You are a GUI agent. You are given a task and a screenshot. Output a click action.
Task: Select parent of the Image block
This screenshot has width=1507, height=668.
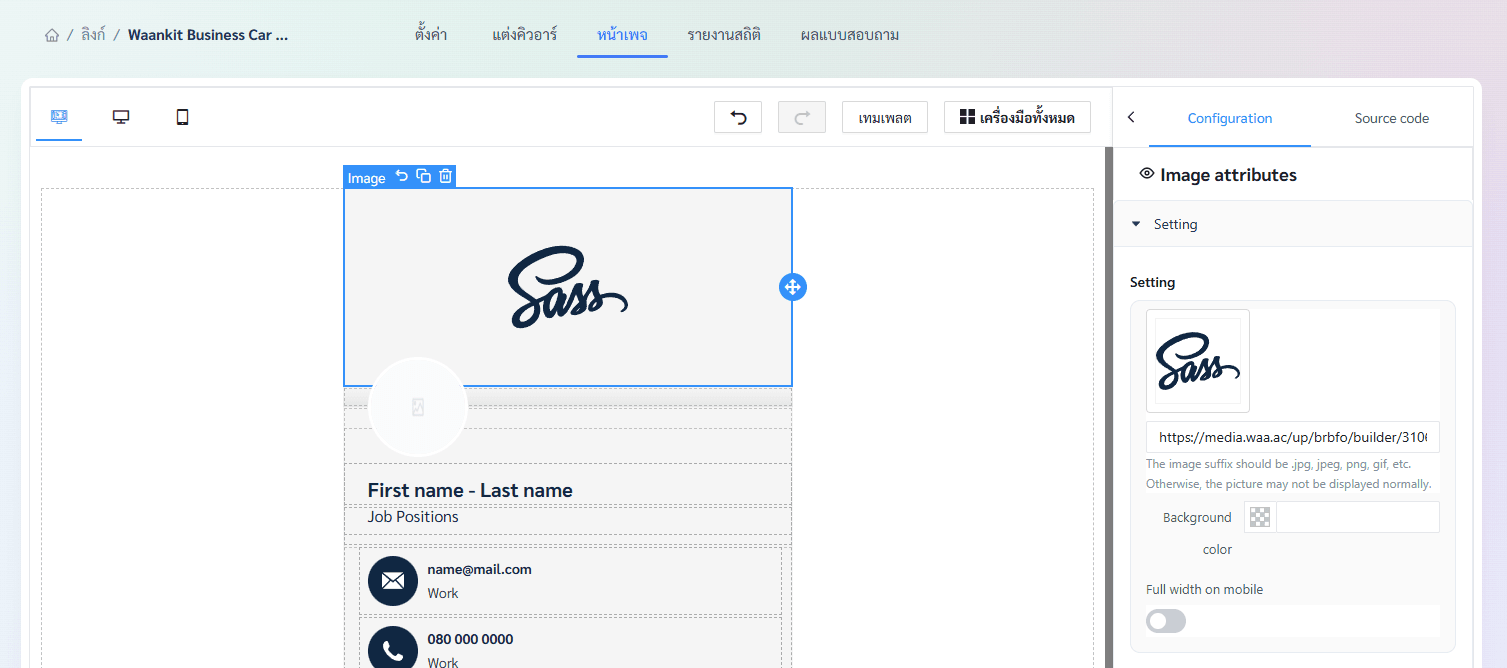pos(402,176)
